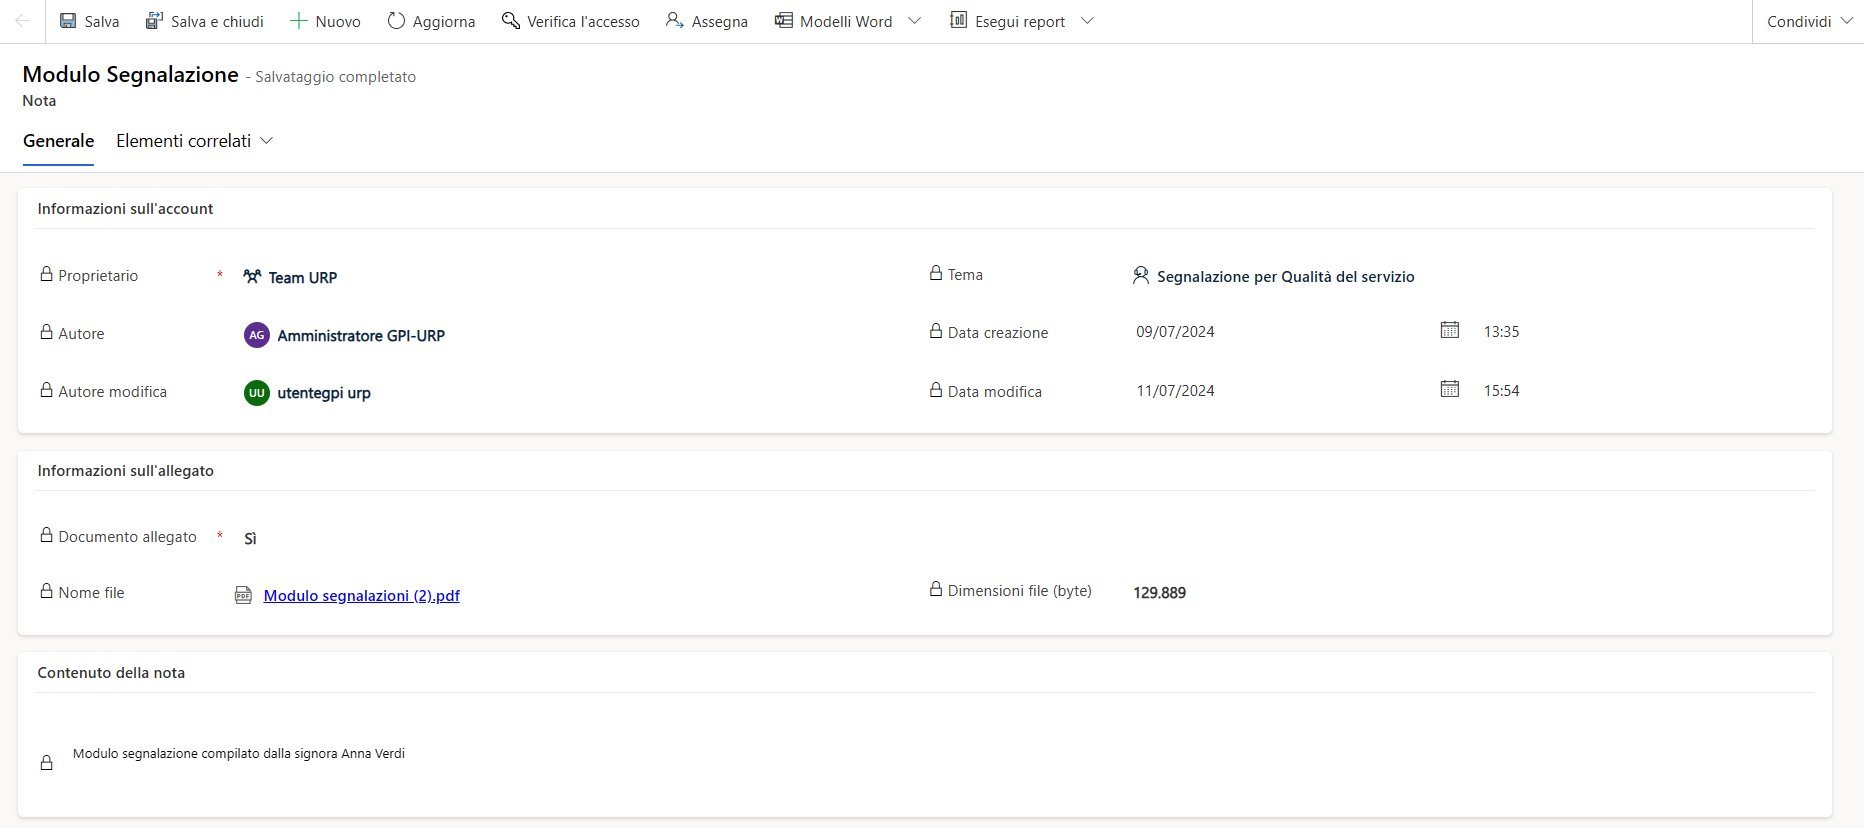The image size is (1864, 828).
Task: Click the Data creazione calendar icon
Action: click(1449, 330)
